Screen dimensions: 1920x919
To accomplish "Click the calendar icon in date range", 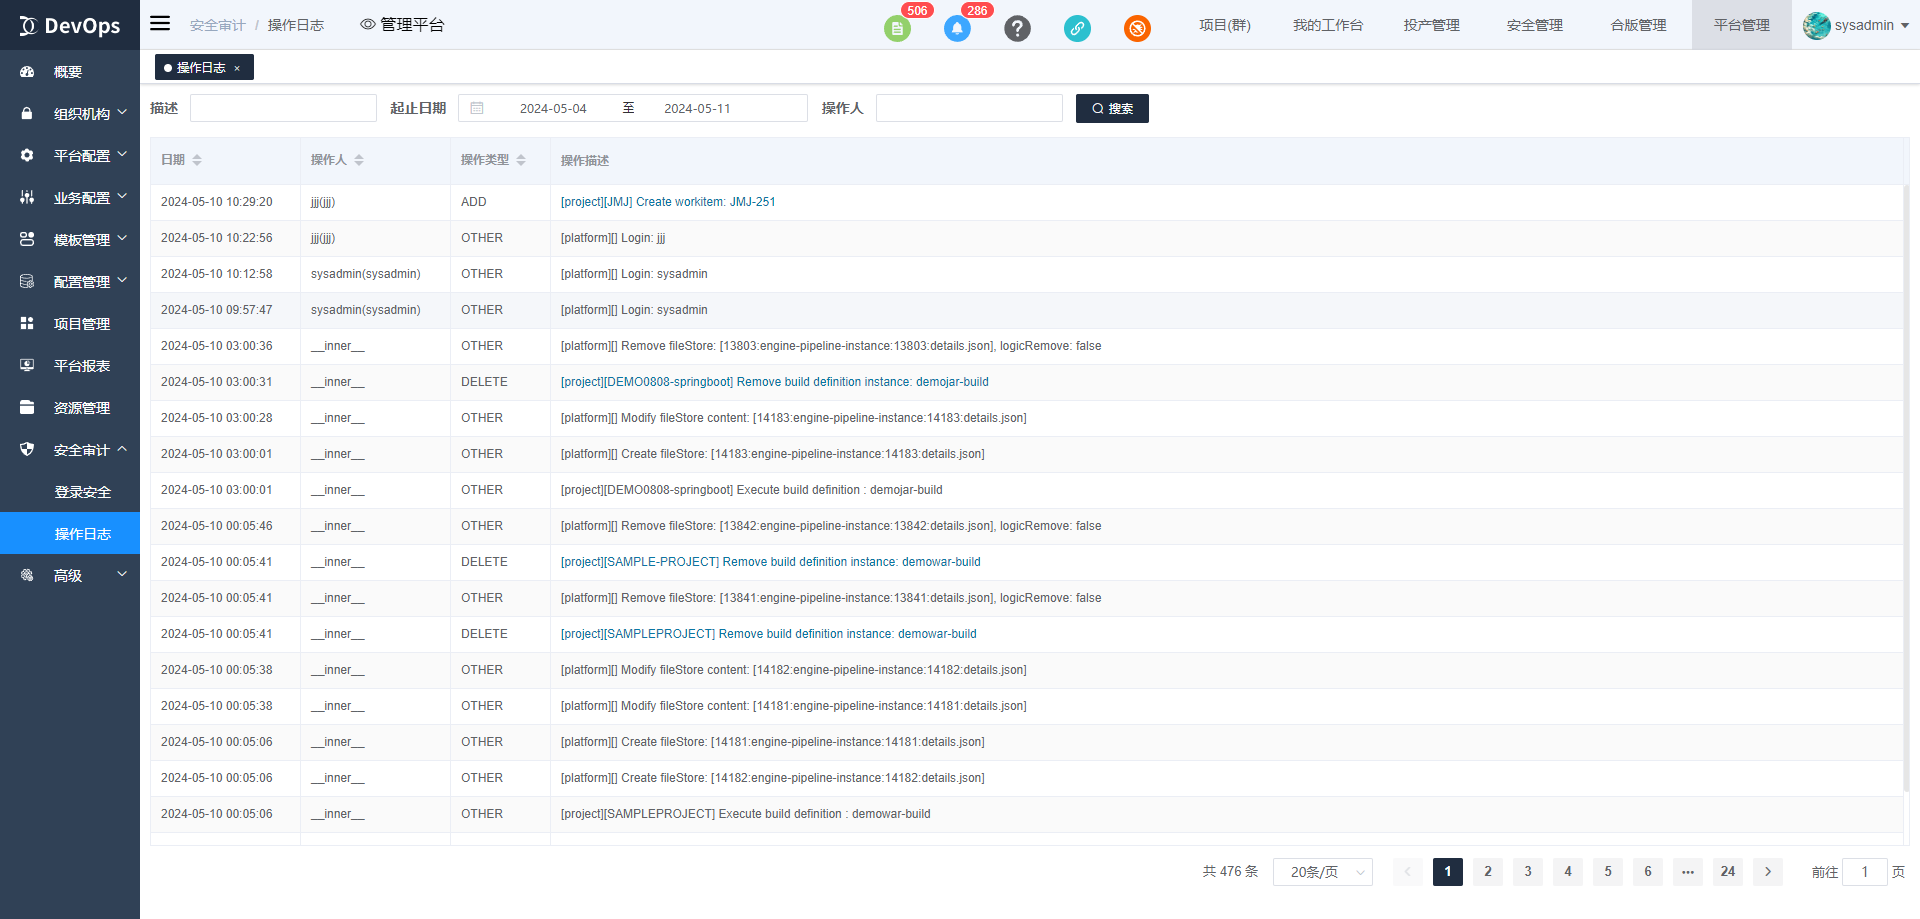I will click(477, 108).
